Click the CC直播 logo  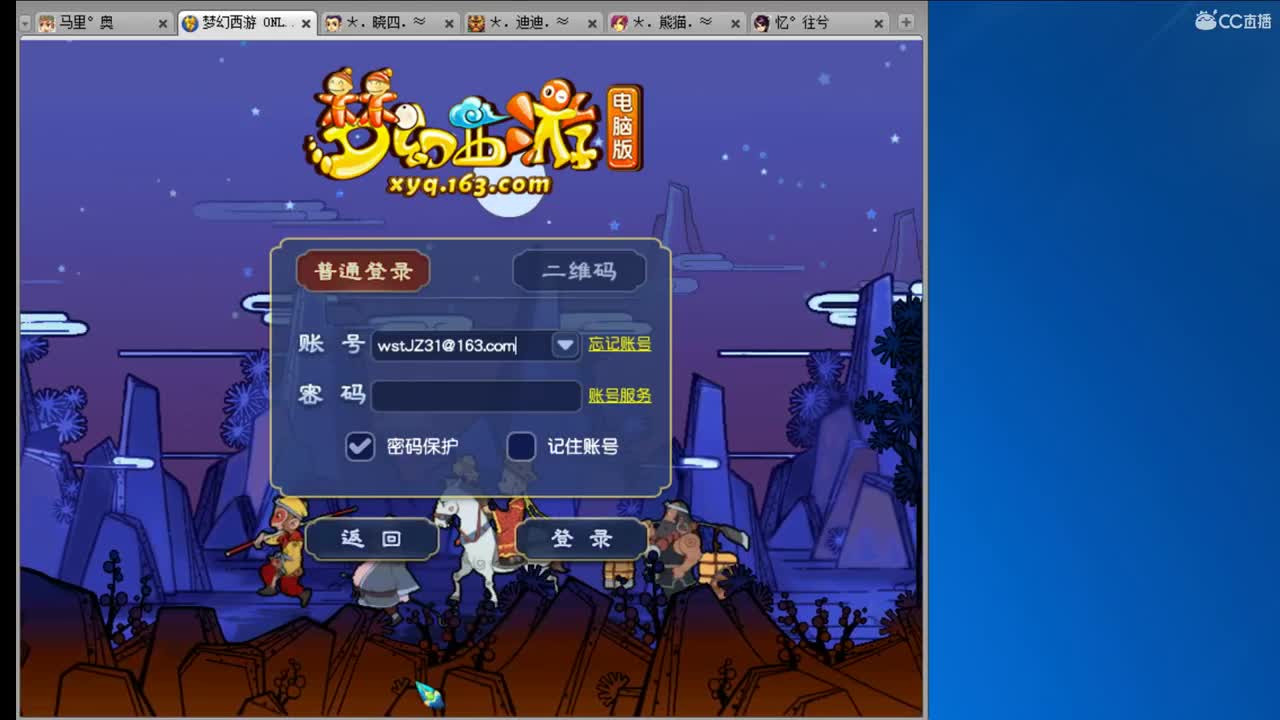pos(1233,20)
